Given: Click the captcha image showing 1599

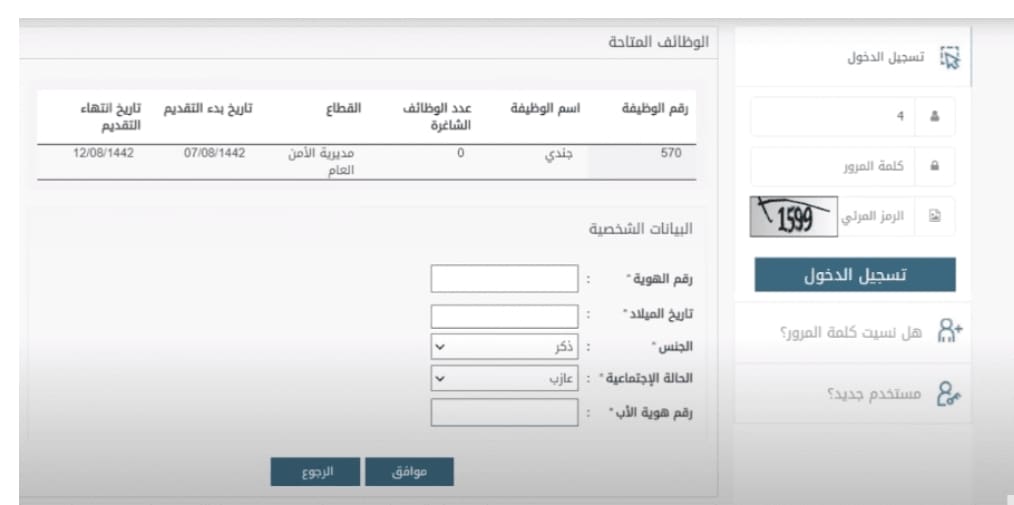Looking at the screenshot, I should click(793, 217).
